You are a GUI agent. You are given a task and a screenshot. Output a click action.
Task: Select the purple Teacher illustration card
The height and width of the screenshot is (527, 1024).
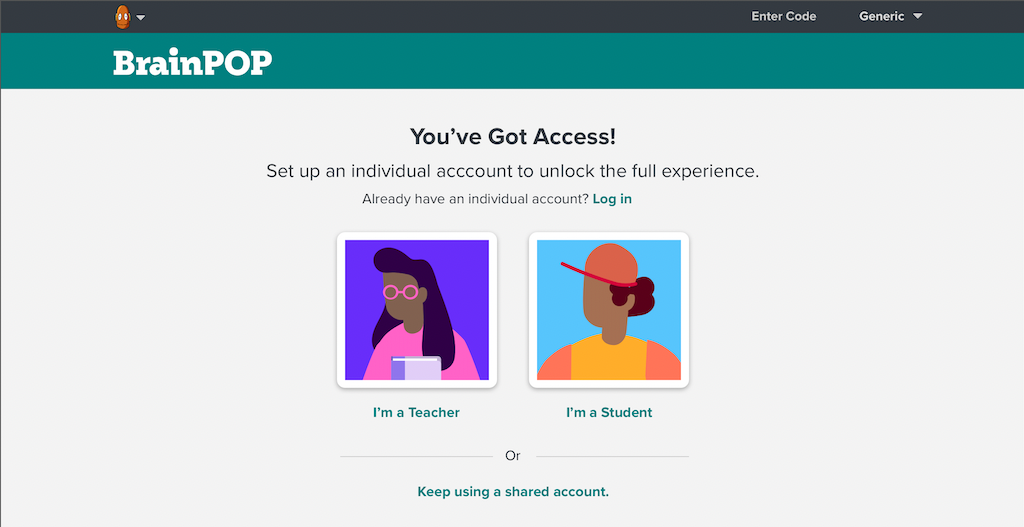click(417, 310)
